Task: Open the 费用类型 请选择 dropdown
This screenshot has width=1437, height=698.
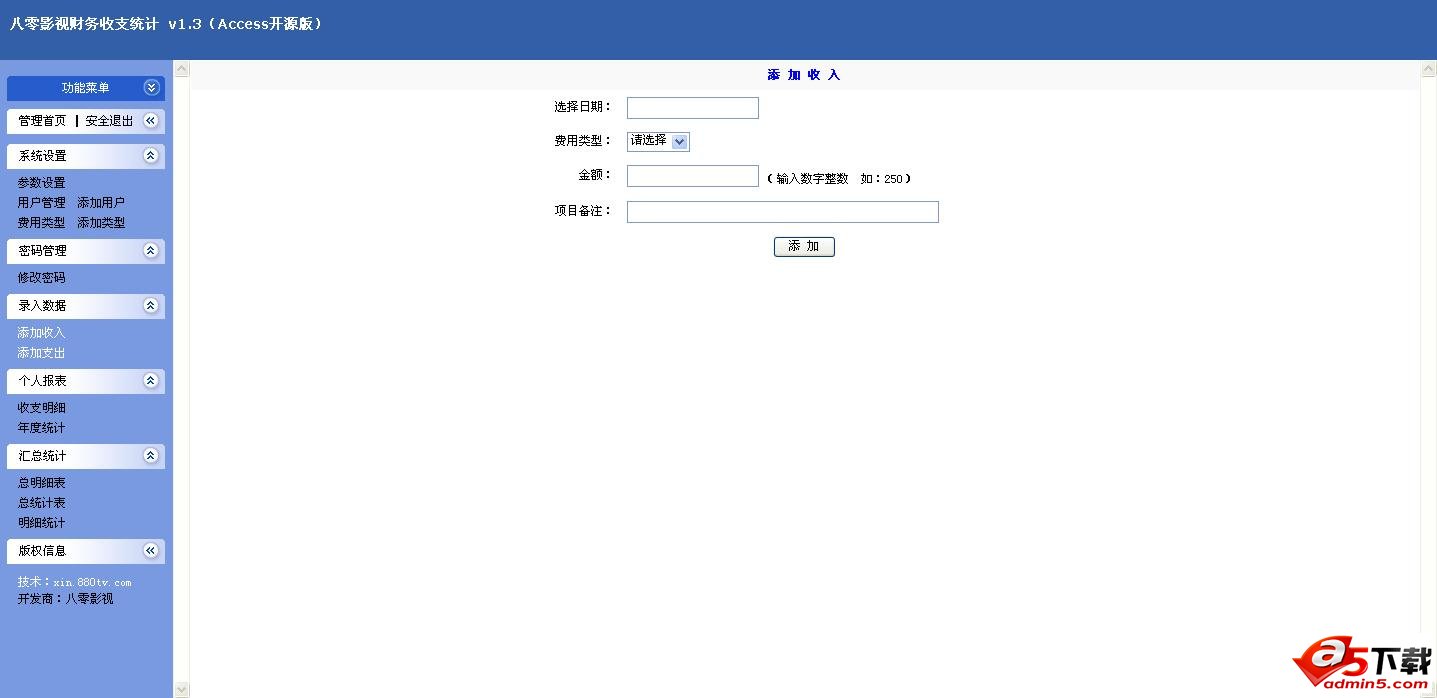Action: (658, 142)
